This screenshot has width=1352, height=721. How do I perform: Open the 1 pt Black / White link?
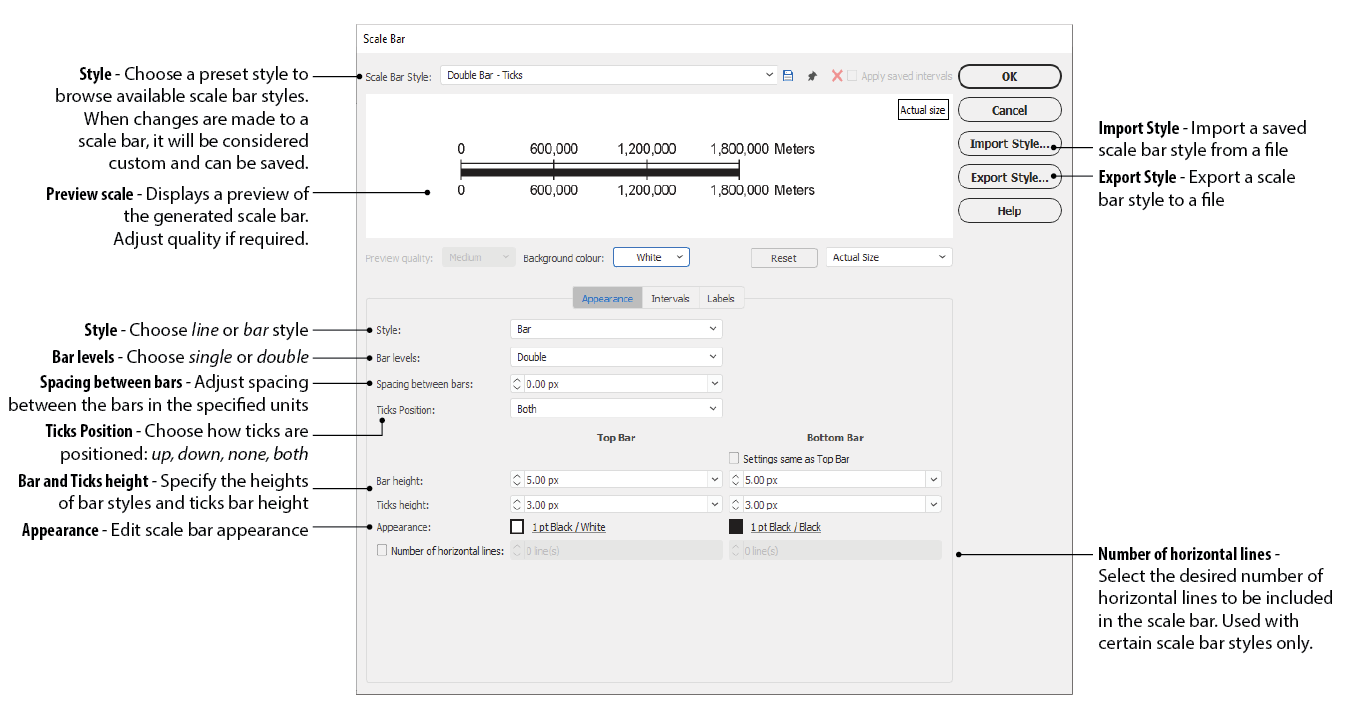click(568, 527)
